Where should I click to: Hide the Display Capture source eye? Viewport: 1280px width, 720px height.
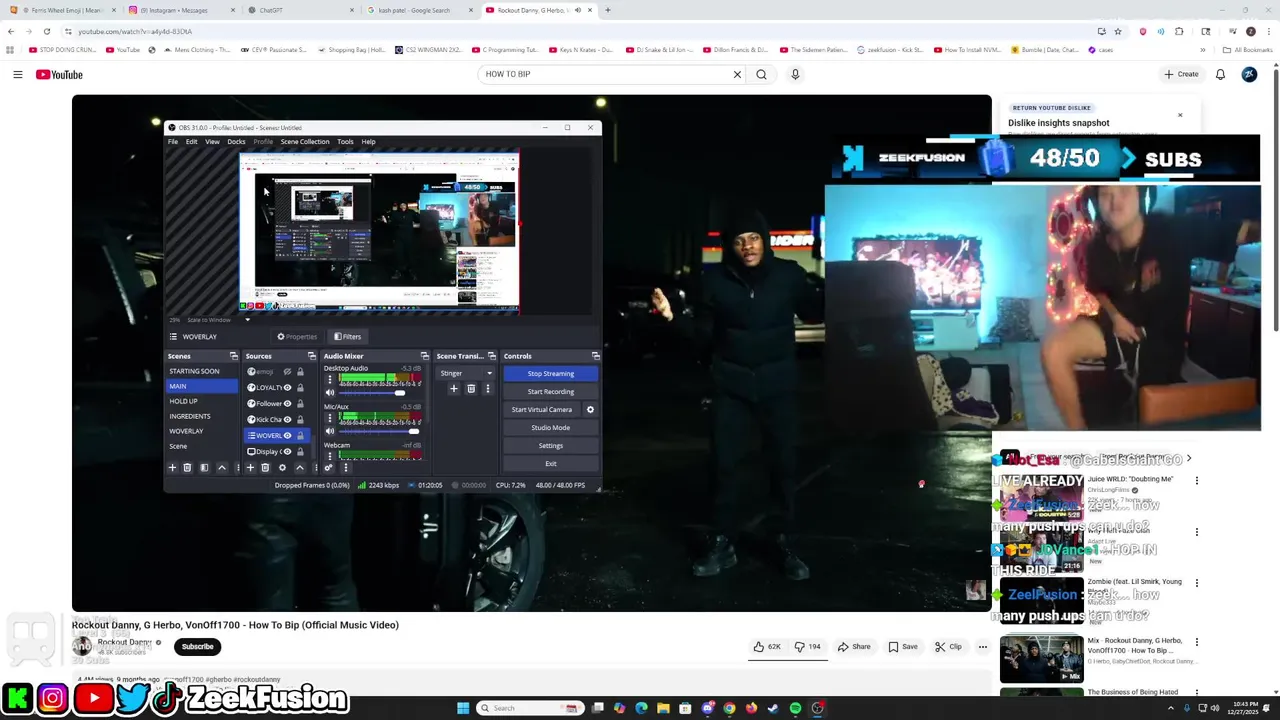(287, 451)
